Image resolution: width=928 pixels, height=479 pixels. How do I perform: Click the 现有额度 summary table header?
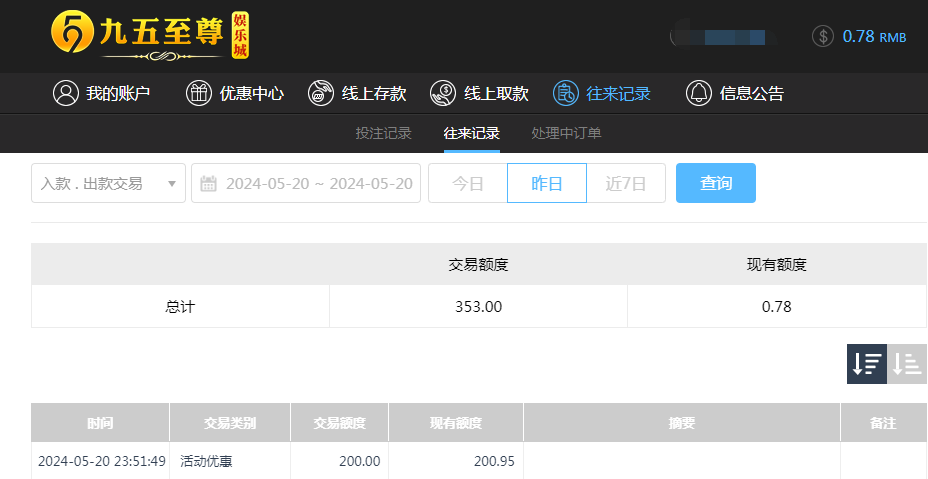[x=776, y=264]
